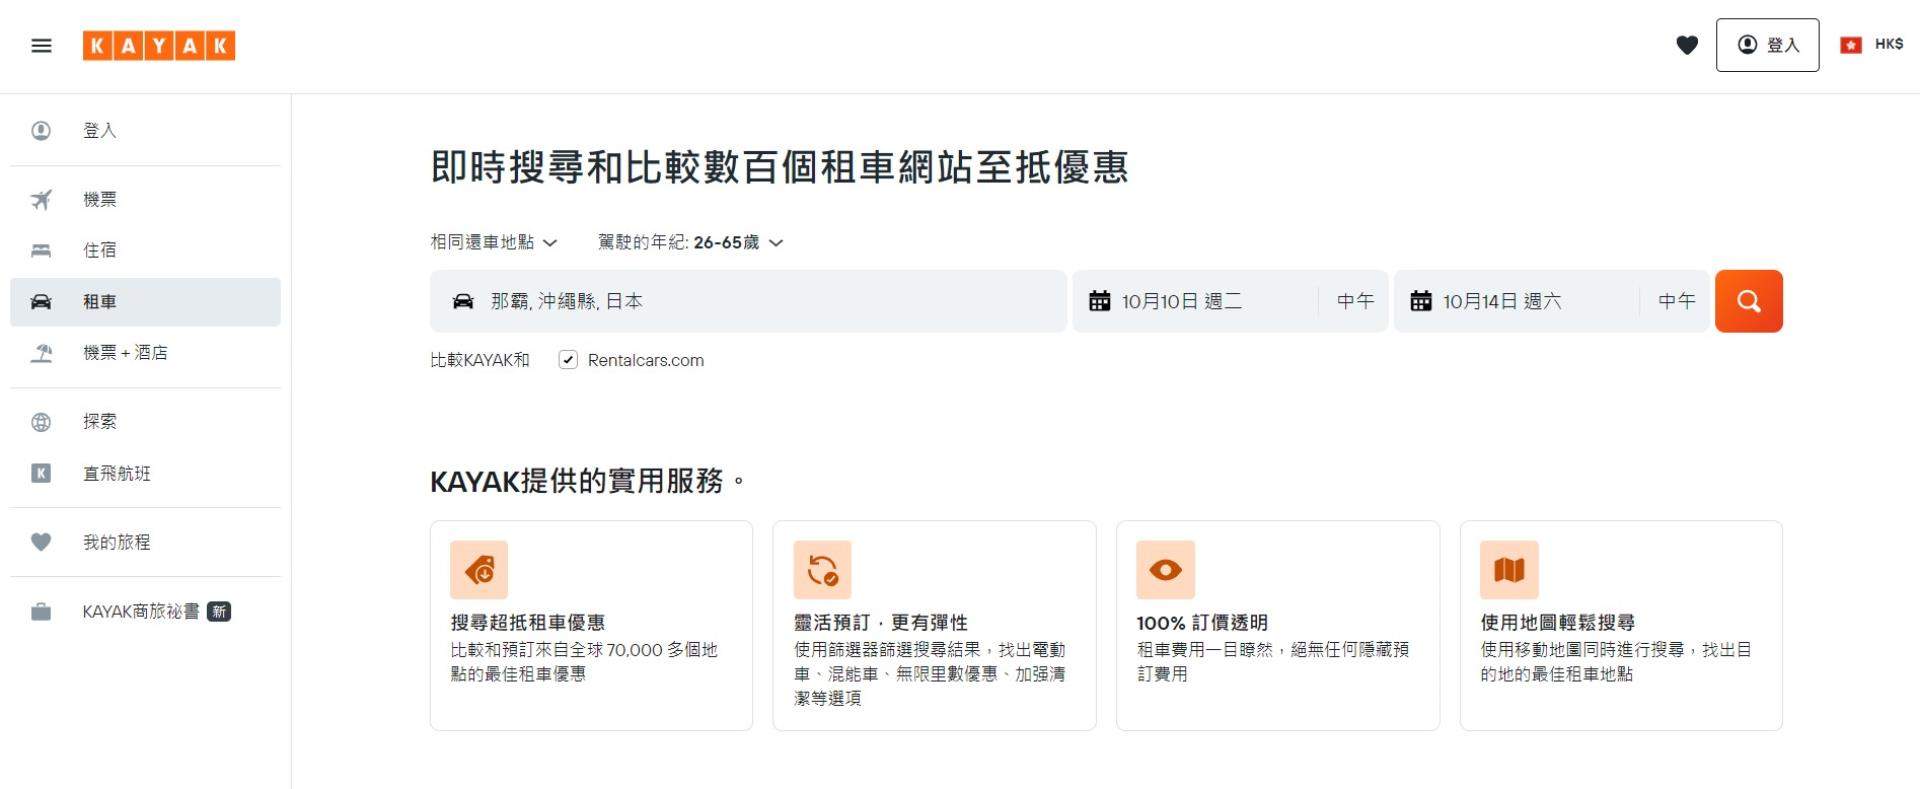Select 登入 in the sidebar
1920x789 pixels.
click(x=145, y=131)
